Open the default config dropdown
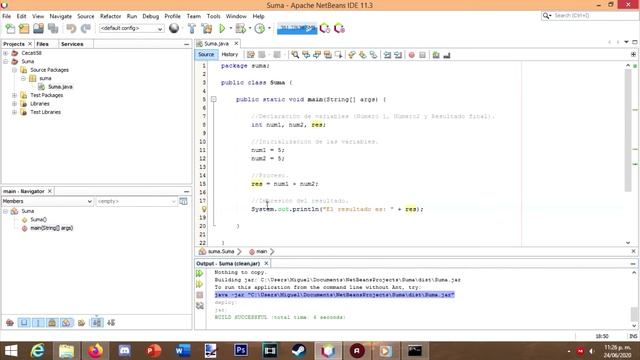 (x=131, y=29)
